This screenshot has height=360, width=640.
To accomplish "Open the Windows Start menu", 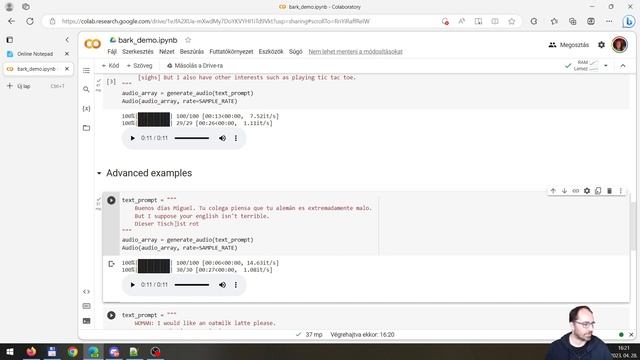I will point(10,351).
